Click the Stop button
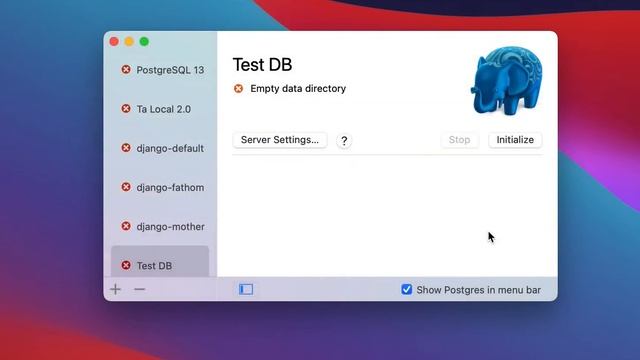Screen dimensions: 640x360 click(460, 140)
